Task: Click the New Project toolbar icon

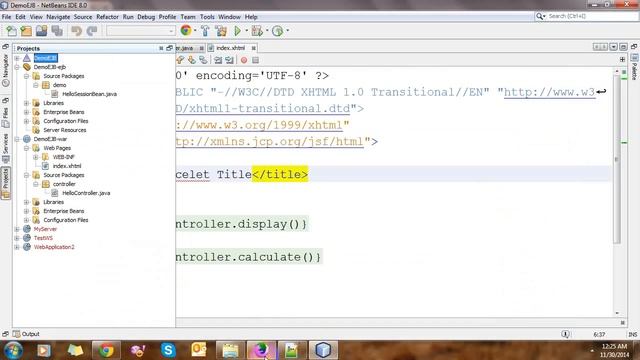Action: (x=26, y=31)
